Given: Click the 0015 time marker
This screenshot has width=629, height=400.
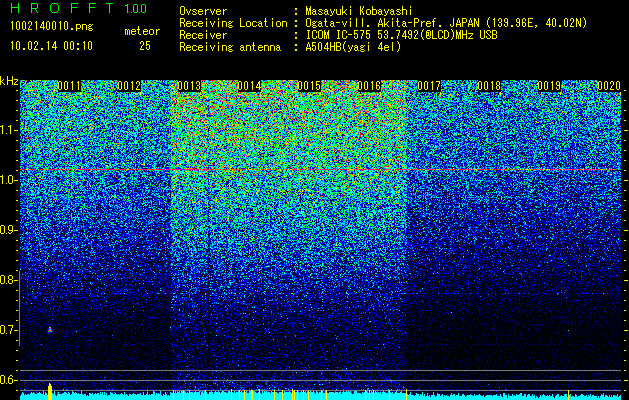Looking at the screenshot, I should [x=309, y=86].
